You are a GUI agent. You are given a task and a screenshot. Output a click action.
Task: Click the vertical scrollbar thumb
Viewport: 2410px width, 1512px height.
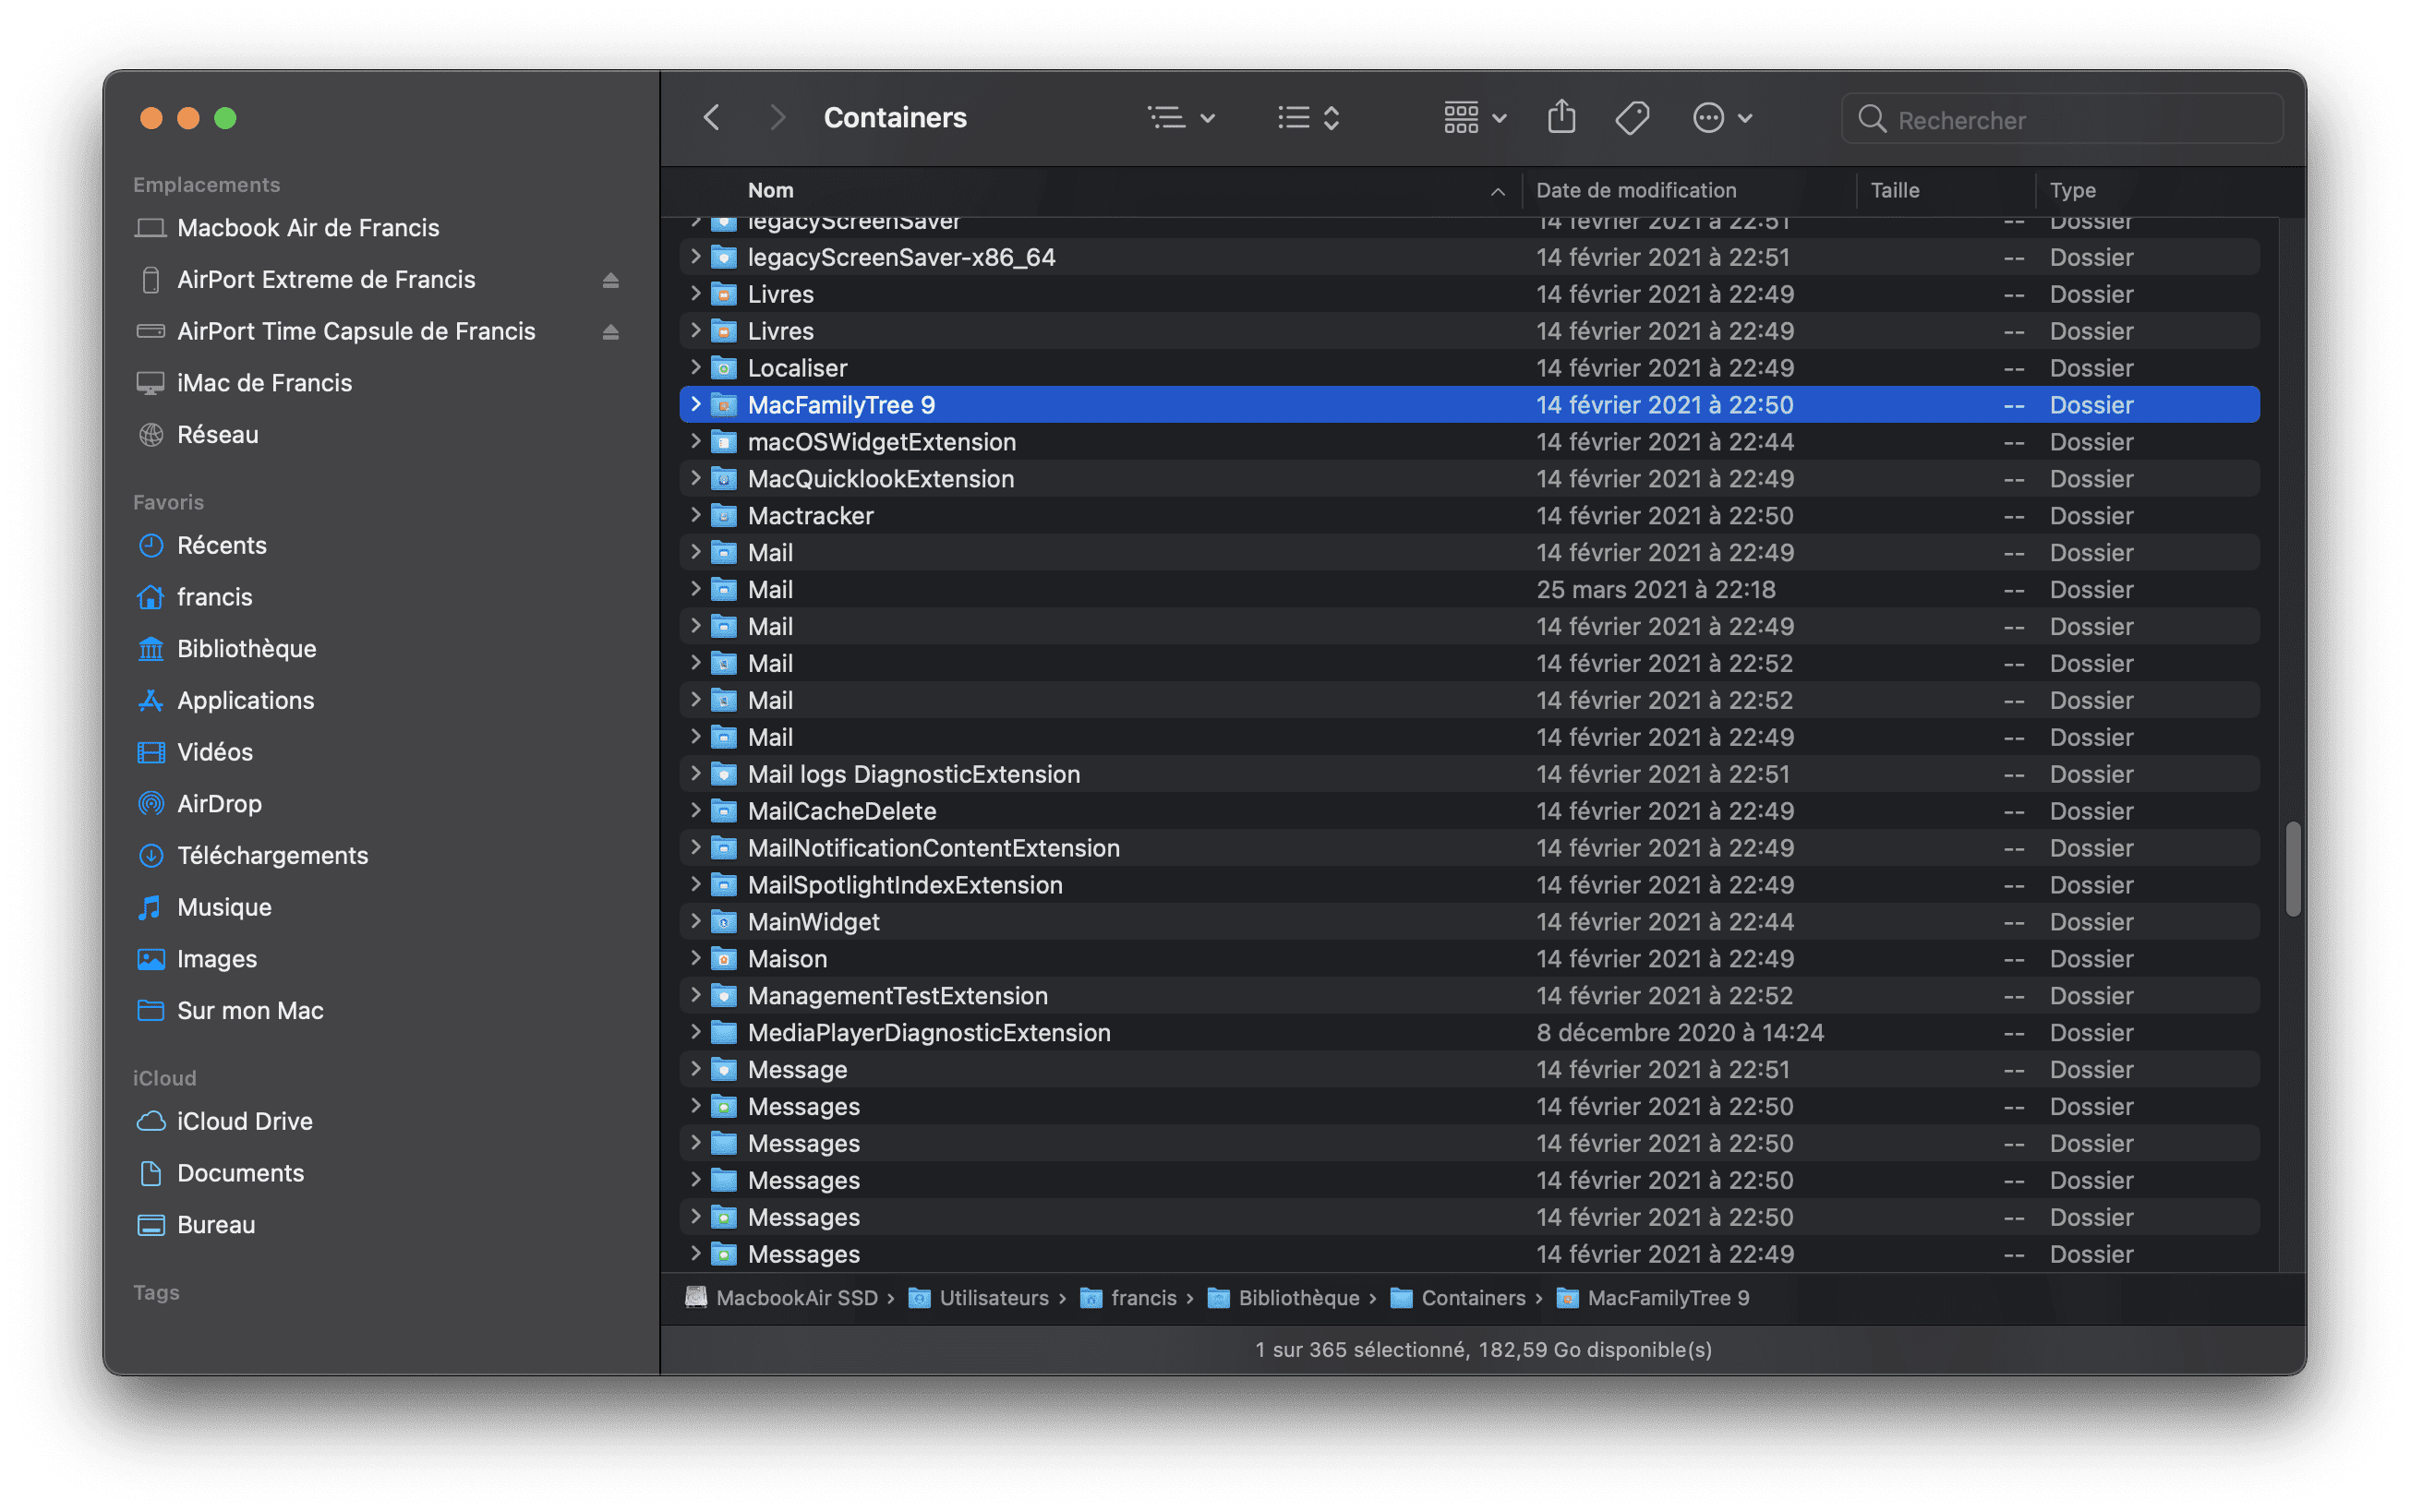(2293, 868)
